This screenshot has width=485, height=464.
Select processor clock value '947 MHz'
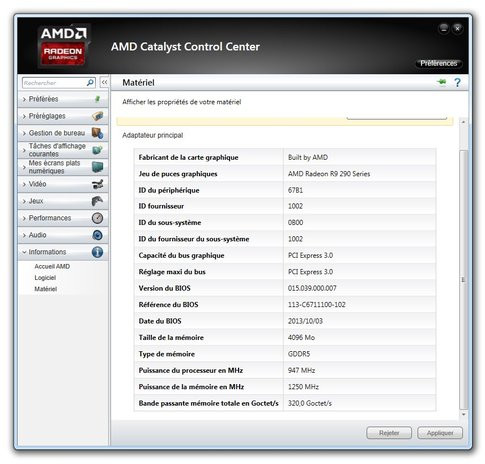point(301,370)
